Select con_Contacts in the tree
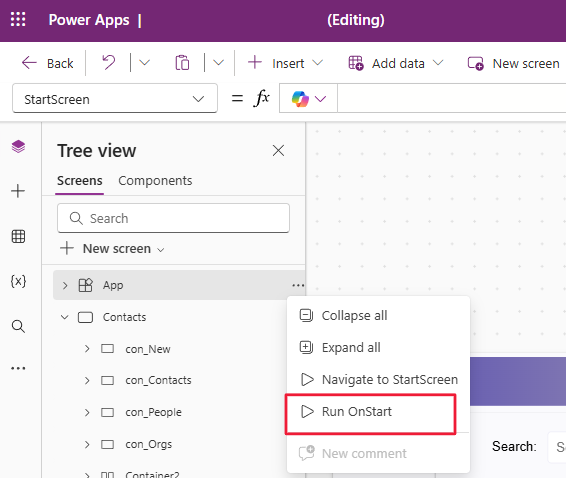Viewport: 566px width, 478px height. [158, 381]
